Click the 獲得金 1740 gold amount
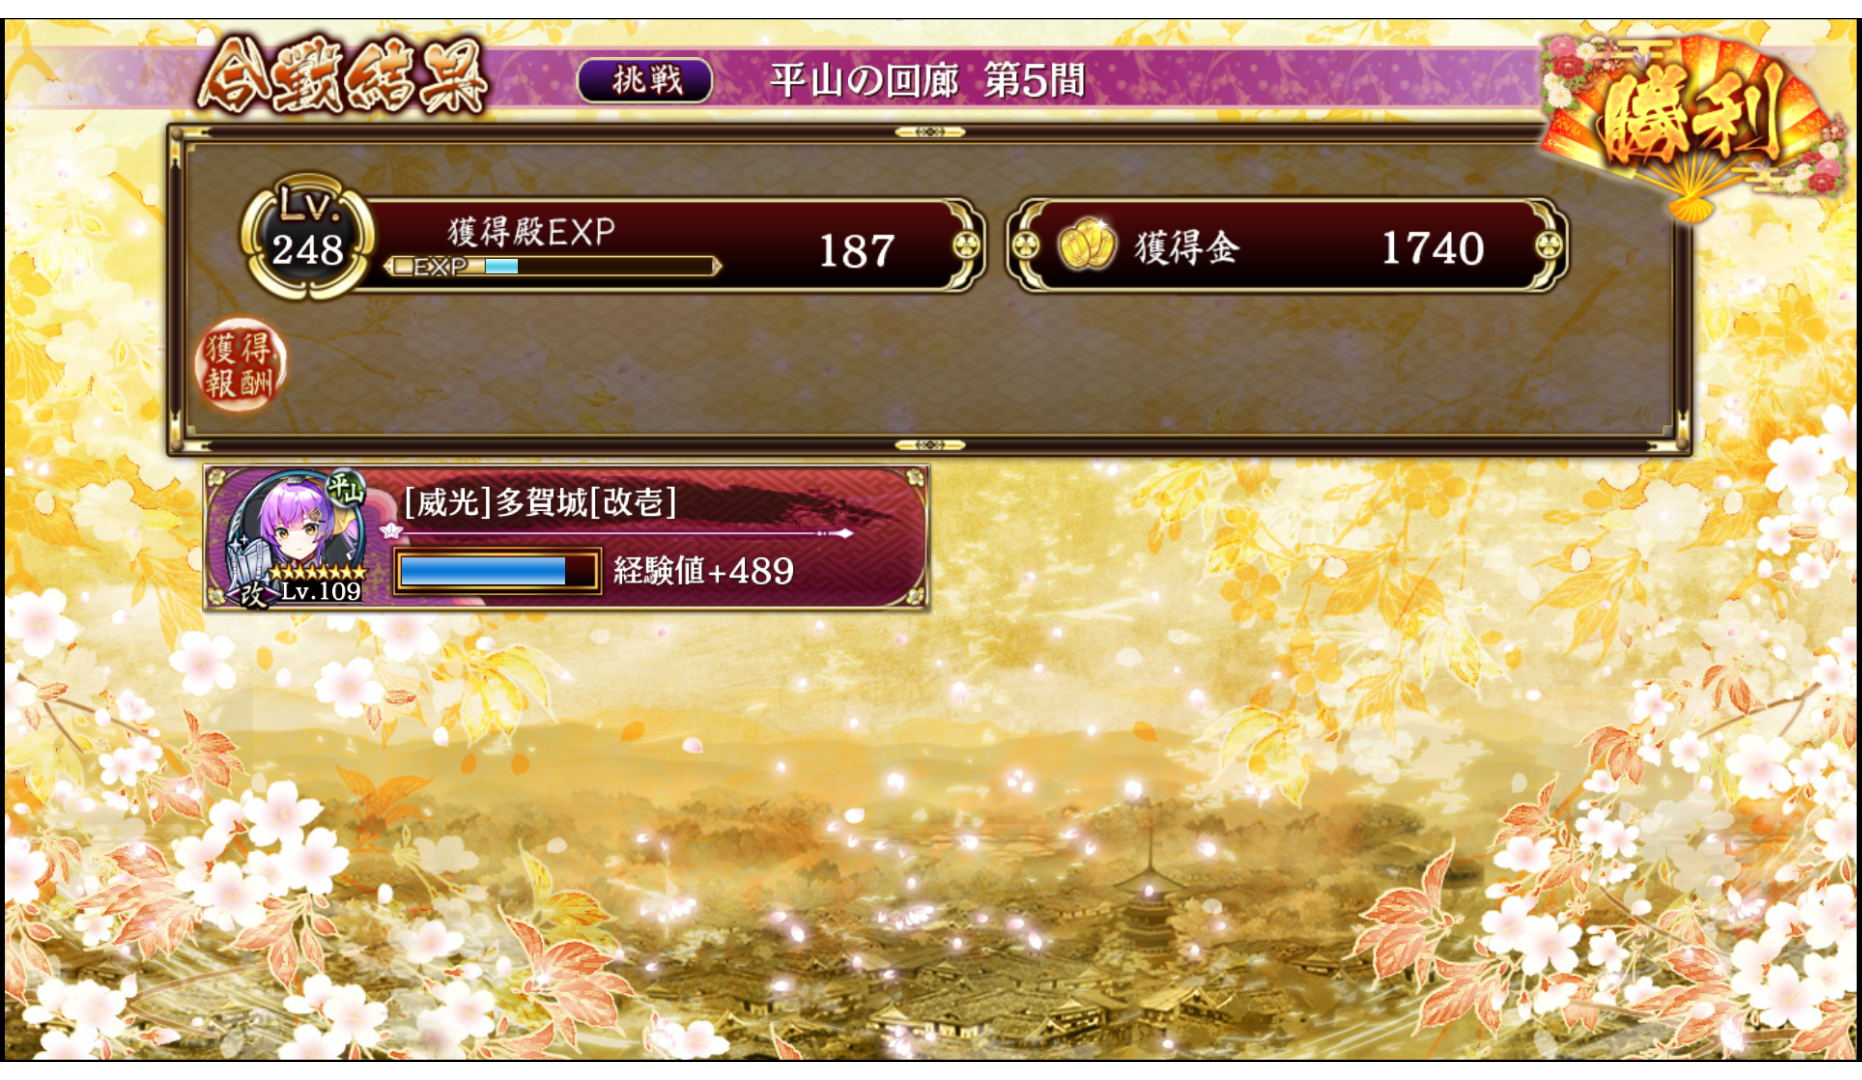 point(1432,247)
